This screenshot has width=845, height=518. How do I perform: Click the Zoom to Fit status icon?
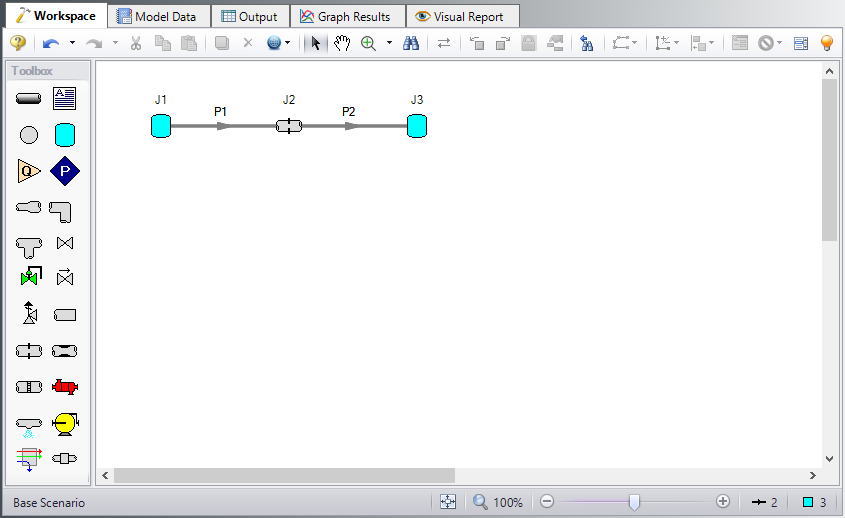pyautogui.click(x=447, y=502)
